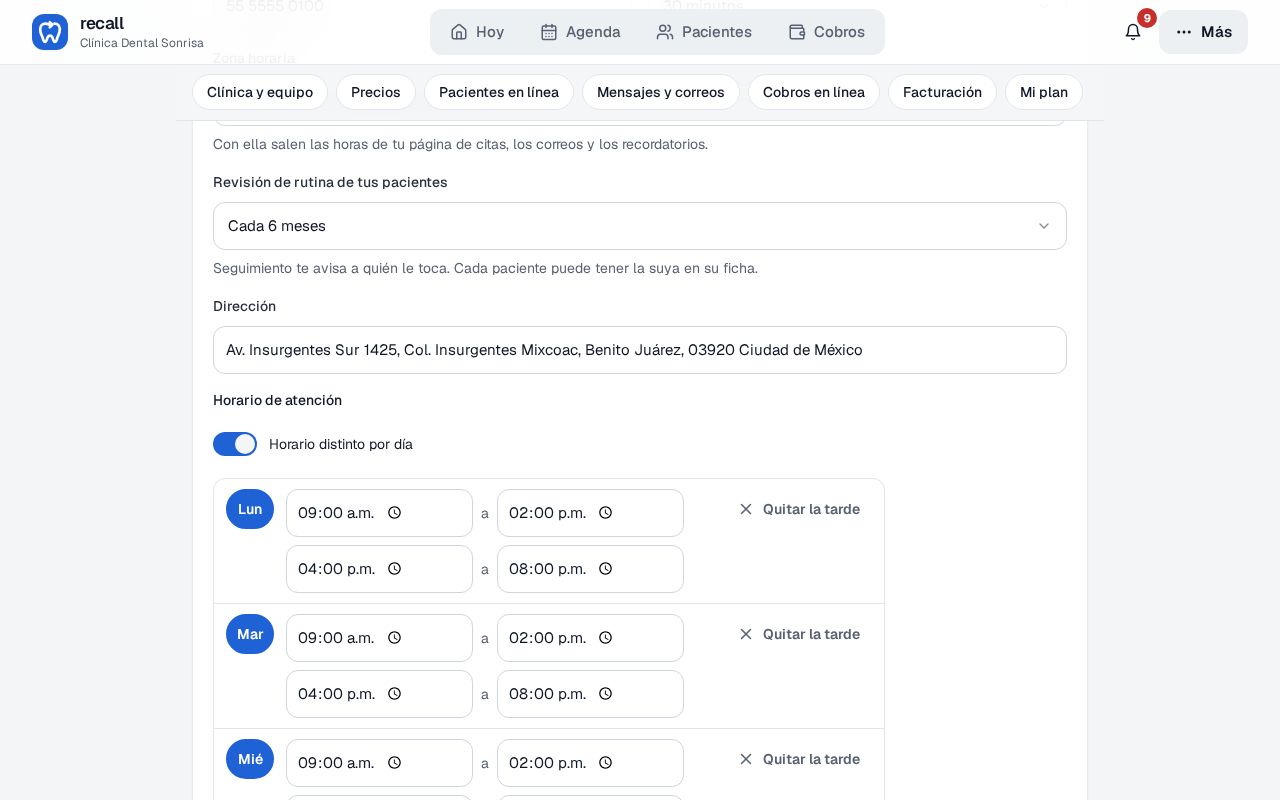The image size is (1280, 800).
Task: Click clock icon in Mar 09:00 a.m. field
Action: click(x=394, y=638)
